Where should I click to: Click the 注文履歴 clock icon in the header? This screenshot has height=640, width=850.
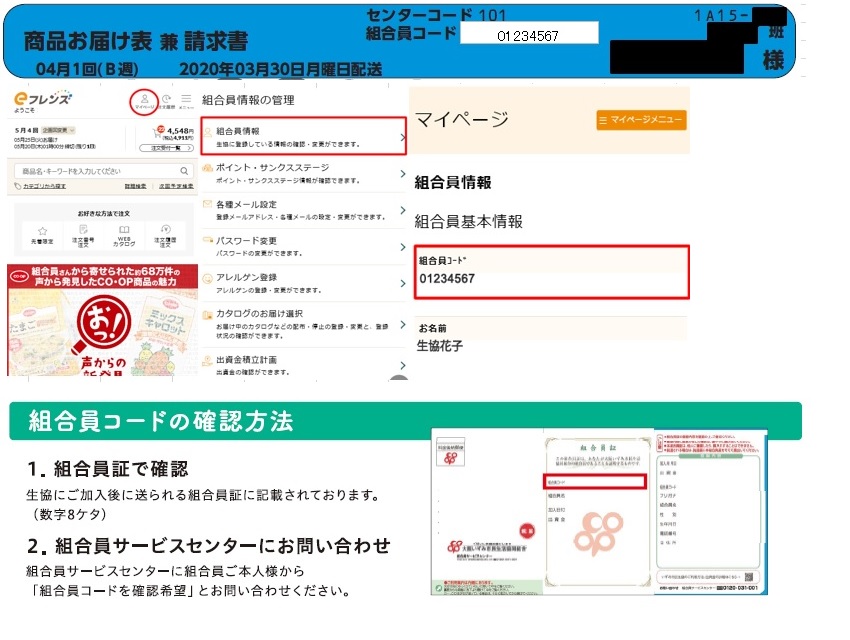pos(167,97)
